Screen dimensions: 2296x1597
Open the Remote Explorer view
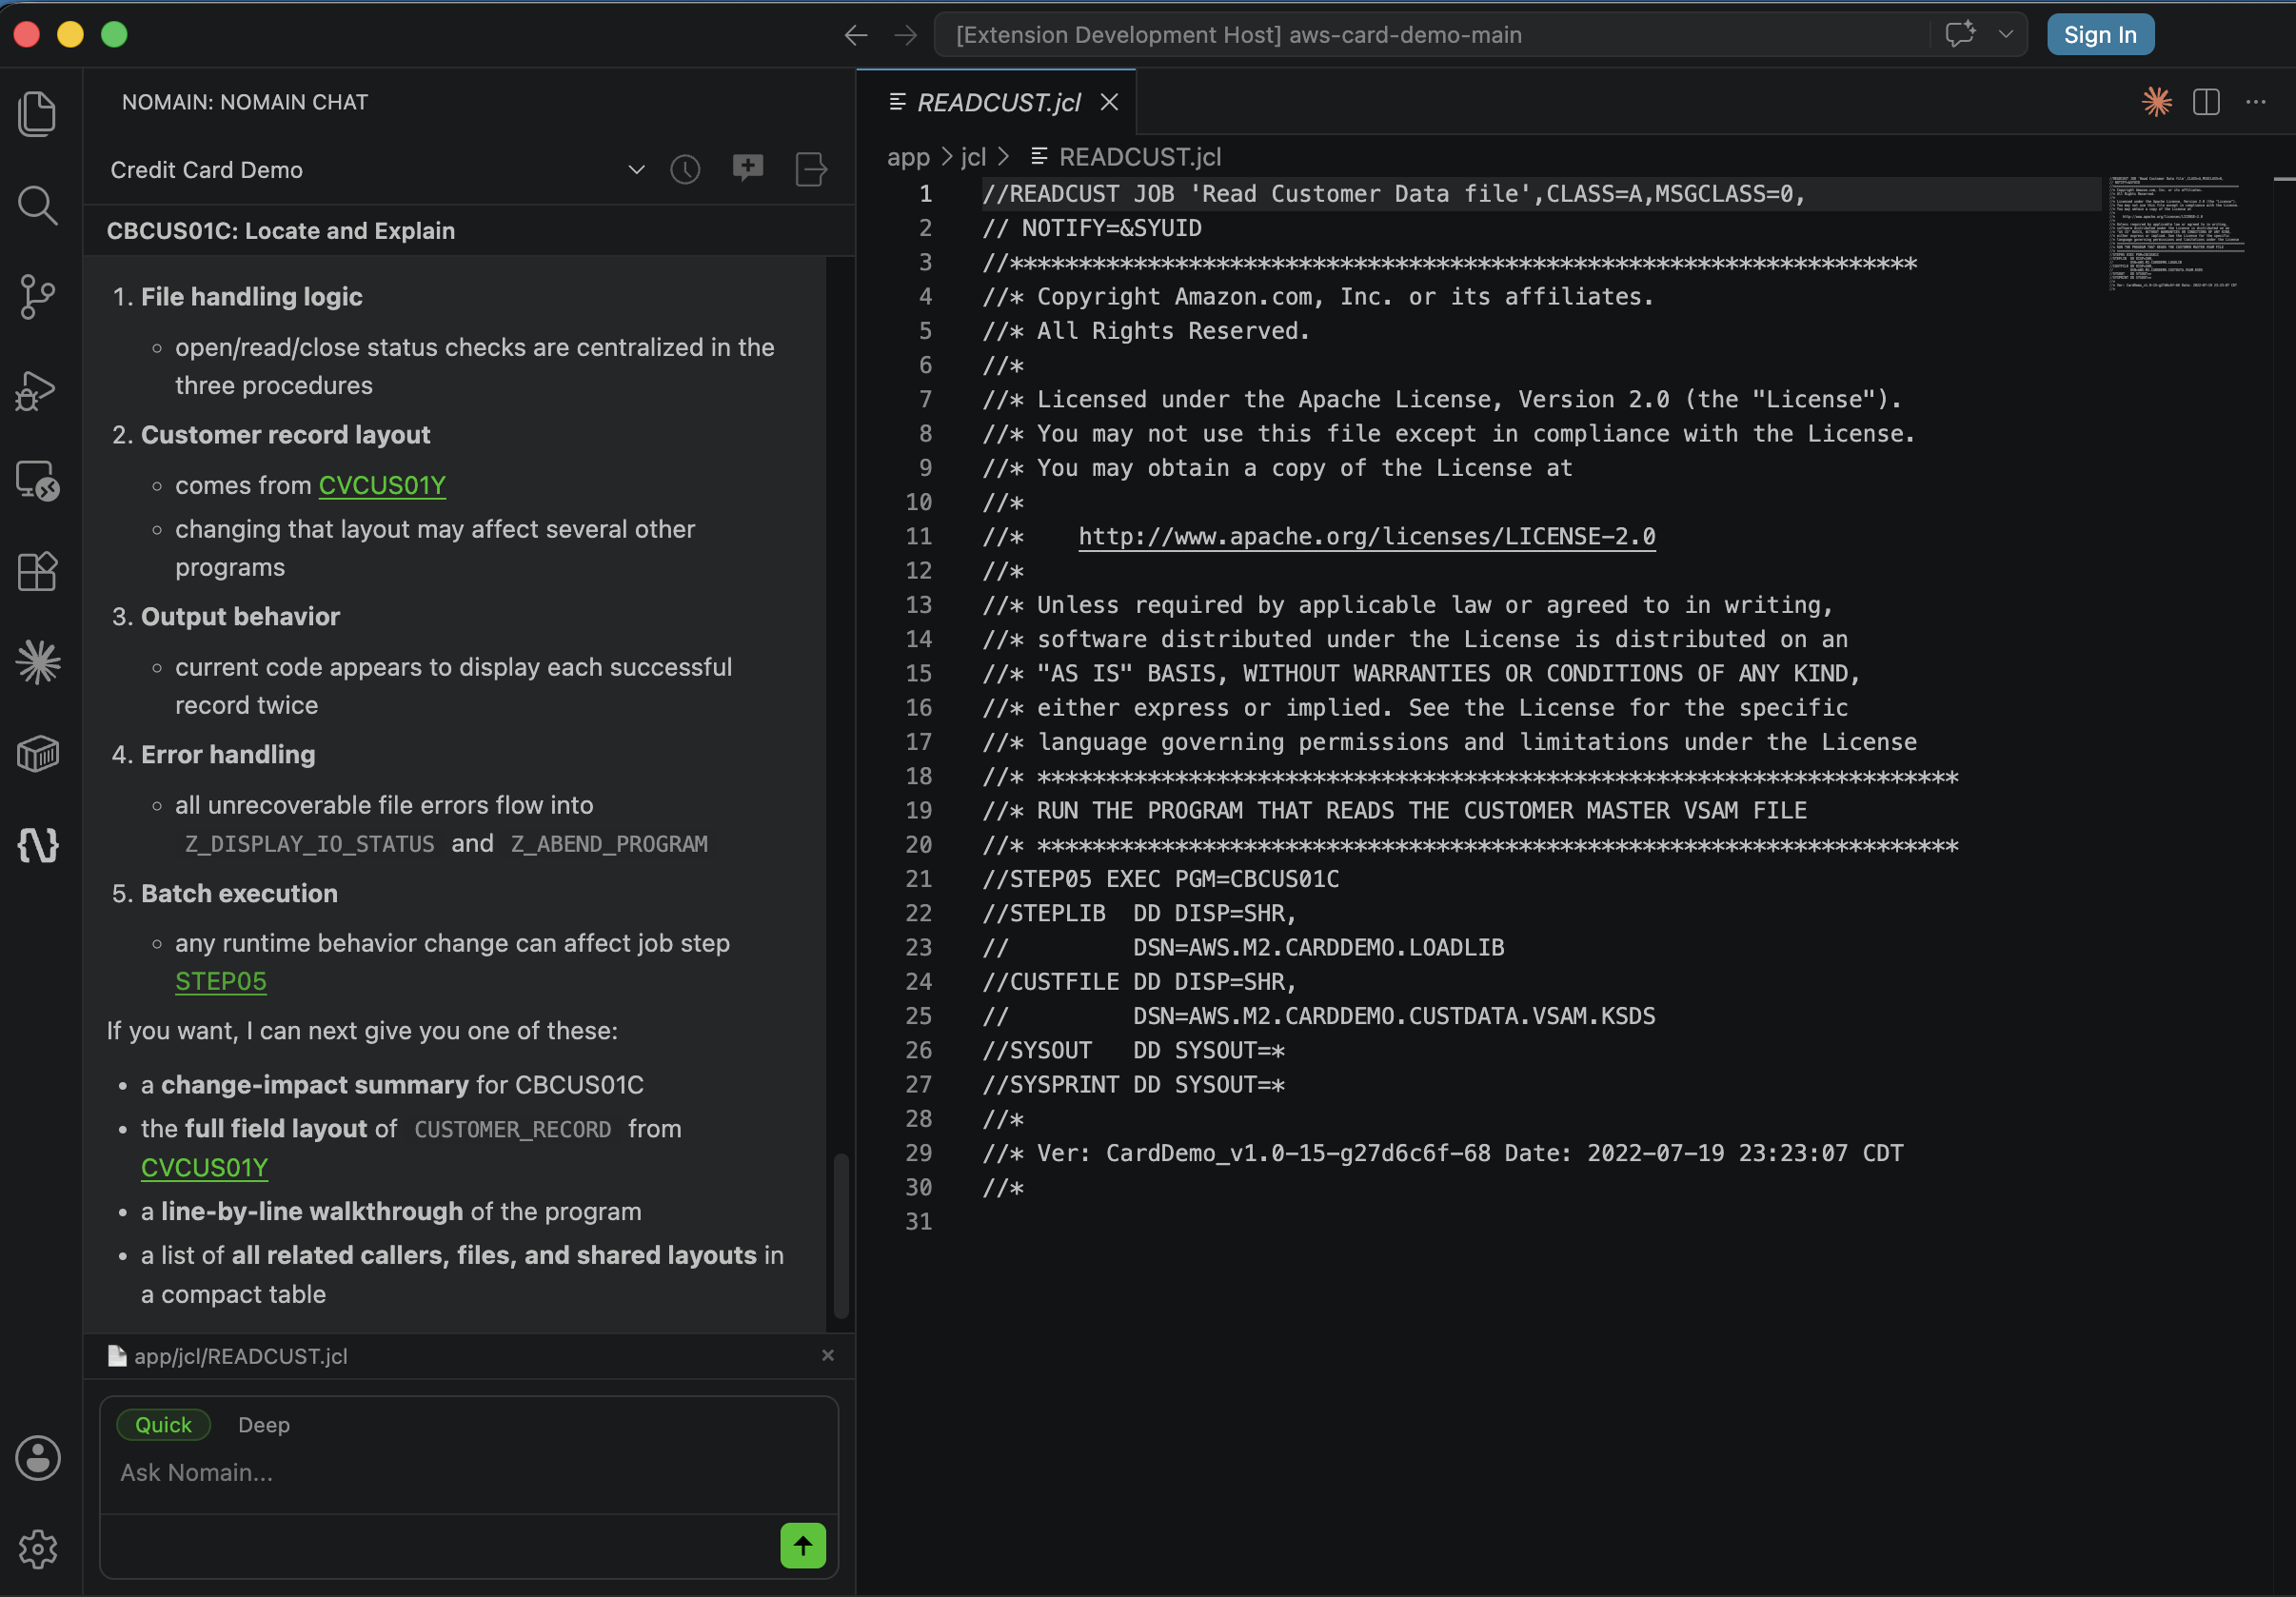[38, 481]
